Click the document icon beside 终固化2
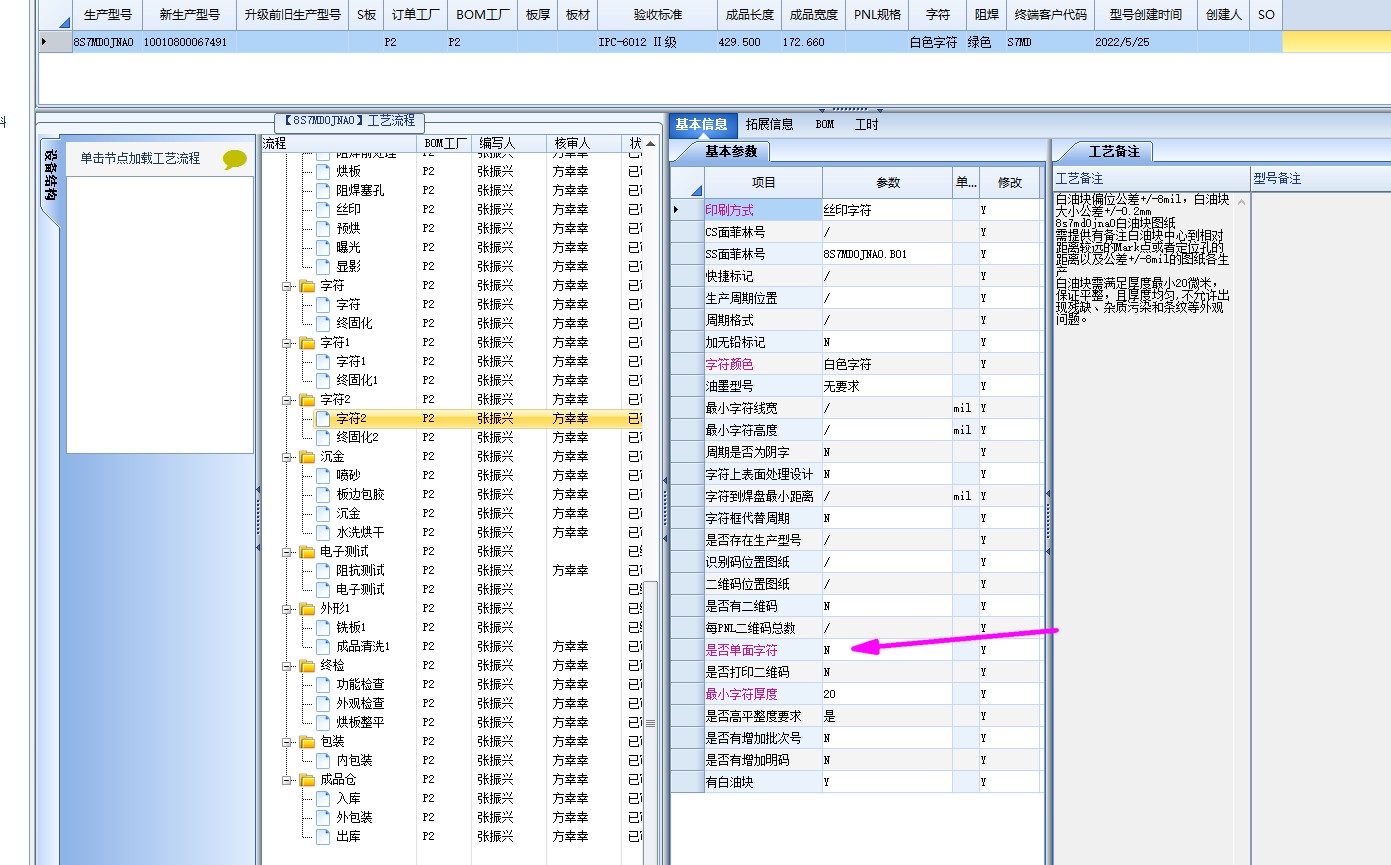This screenshot has width=1391, height=865. 323,438
